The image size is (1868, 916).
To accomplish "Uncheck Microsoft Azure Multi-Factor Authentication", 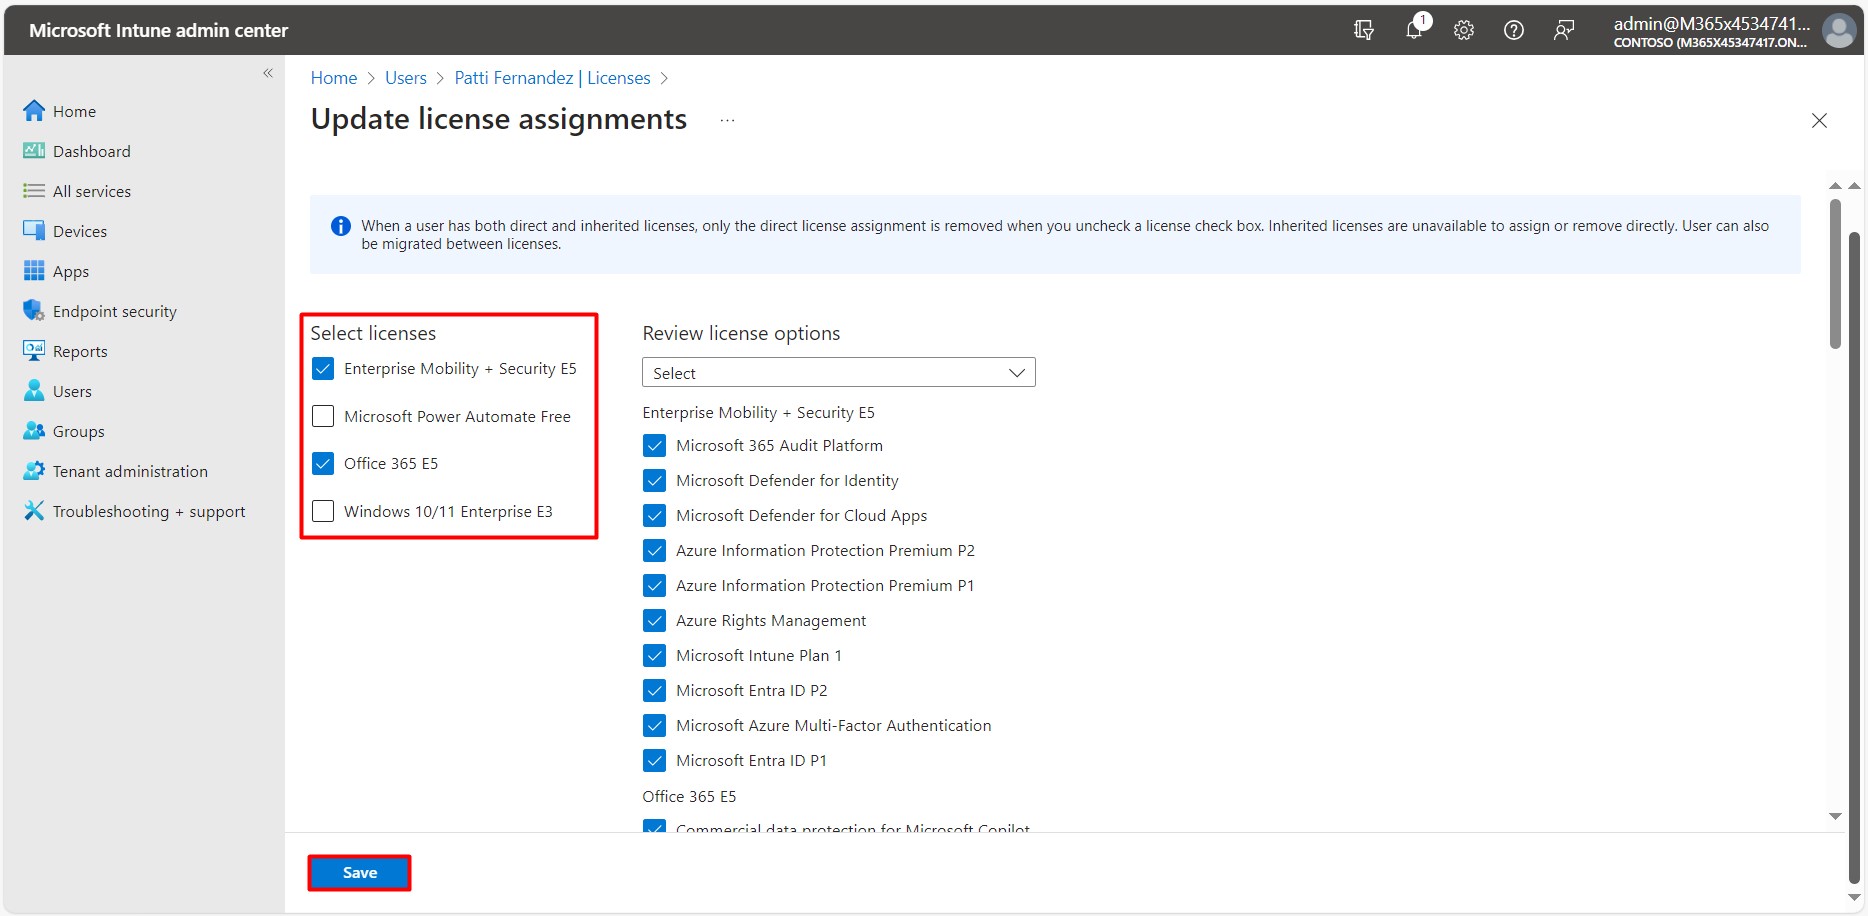I will pos(655,726).
